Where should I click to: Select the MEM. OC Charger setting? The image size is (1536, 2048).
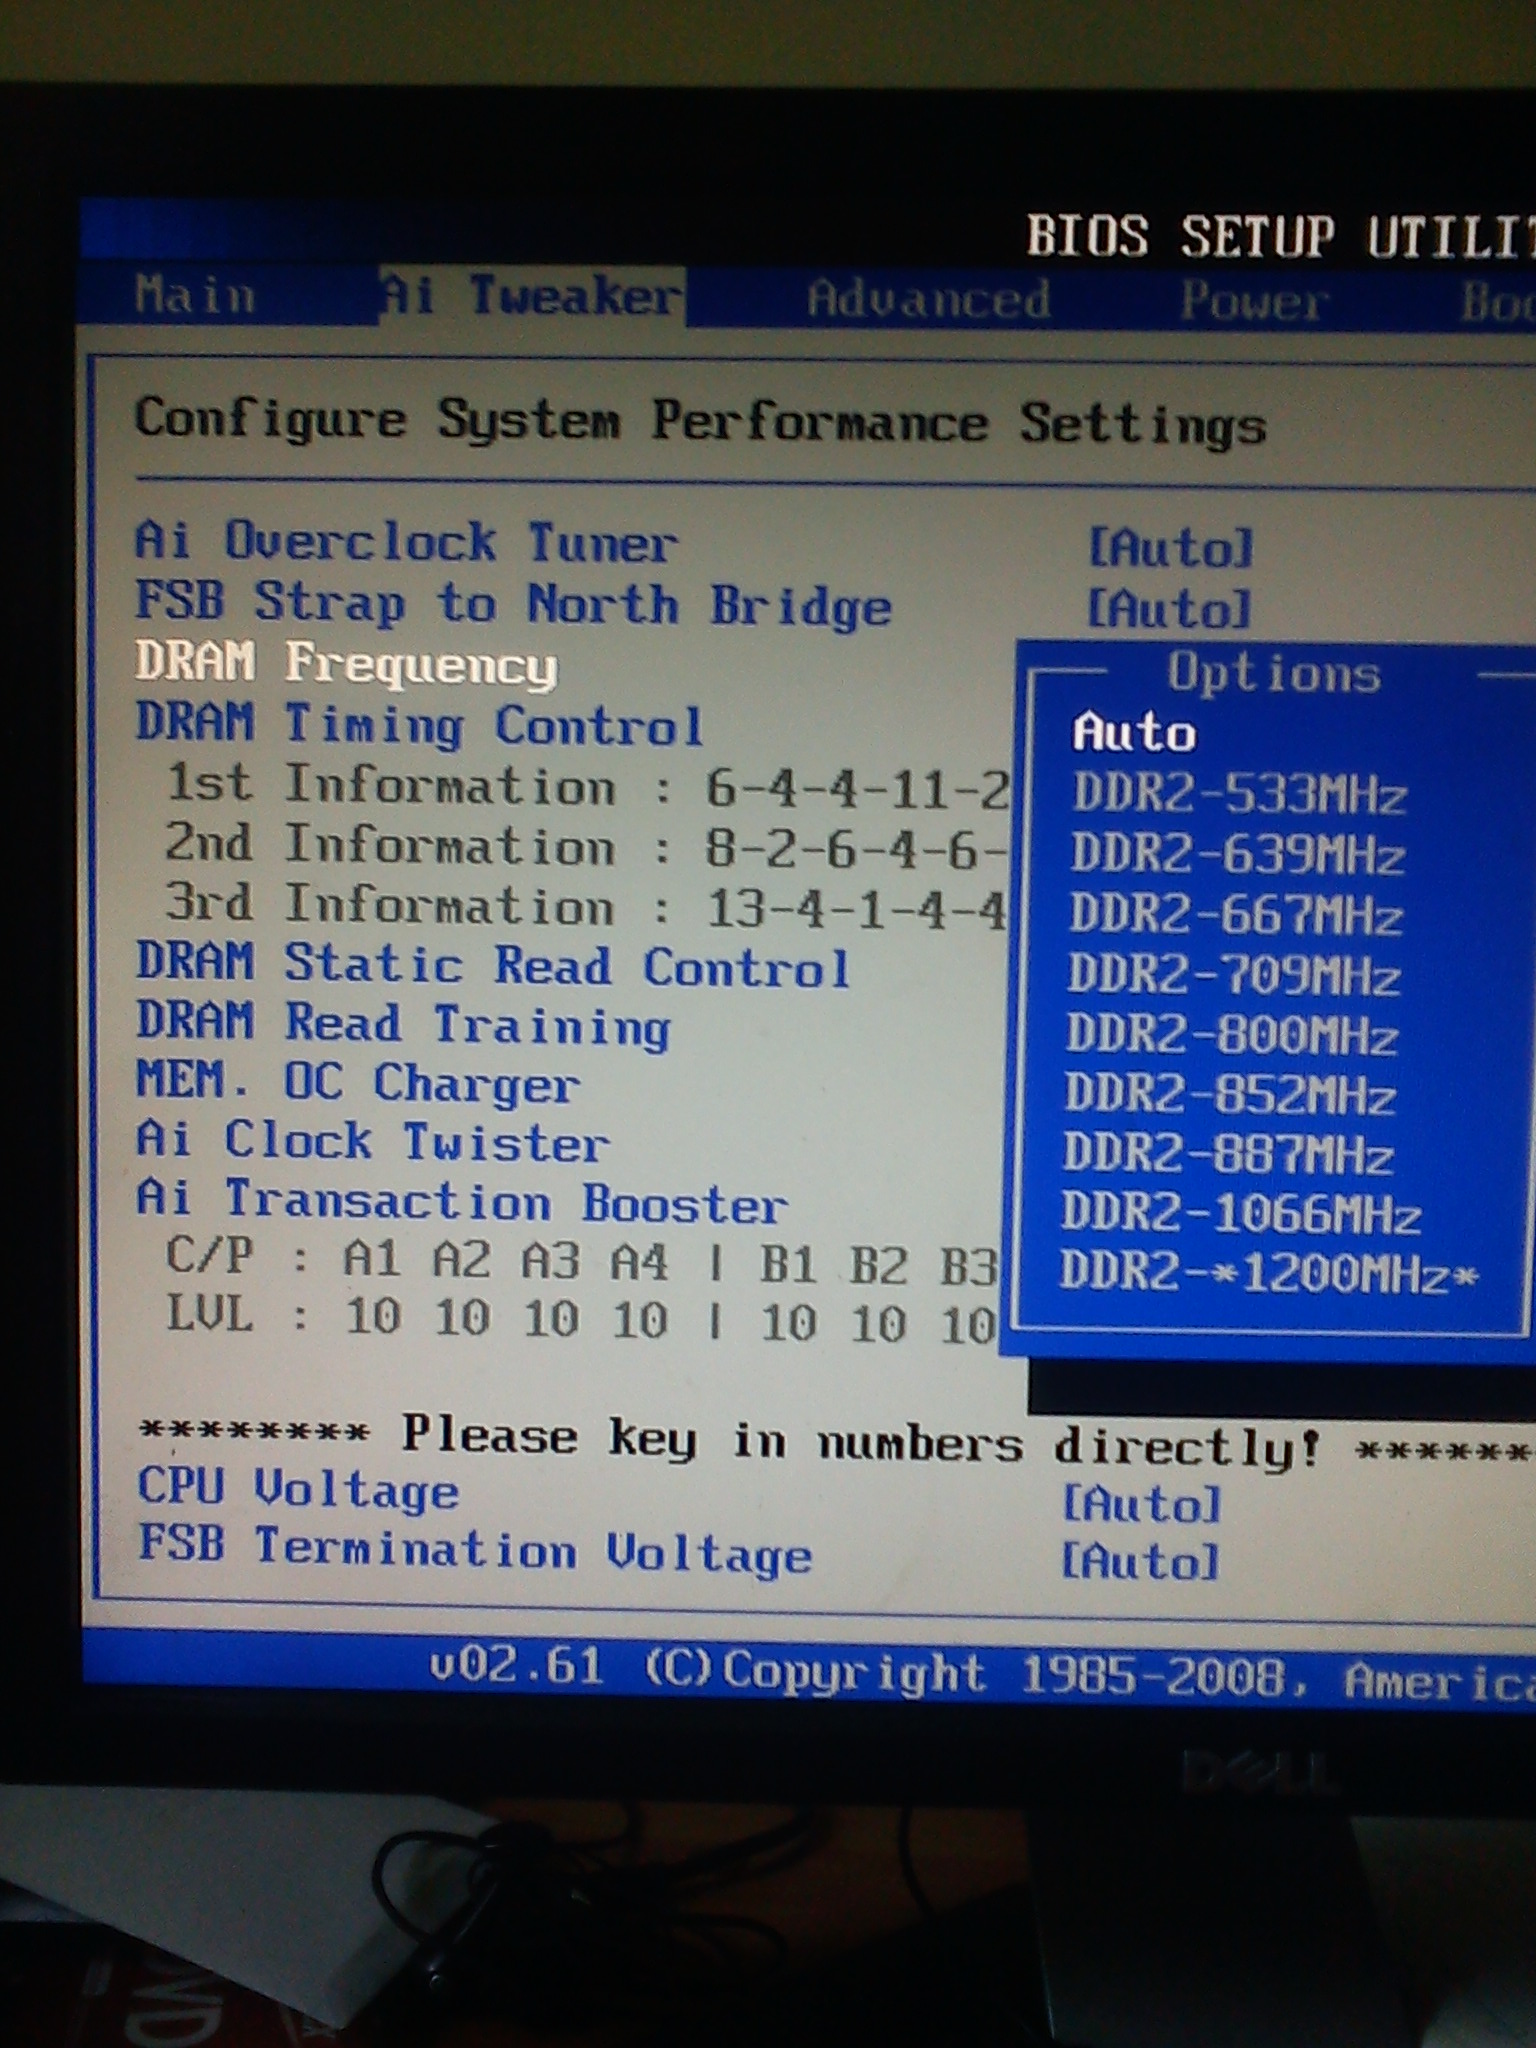coord(357,1083)
